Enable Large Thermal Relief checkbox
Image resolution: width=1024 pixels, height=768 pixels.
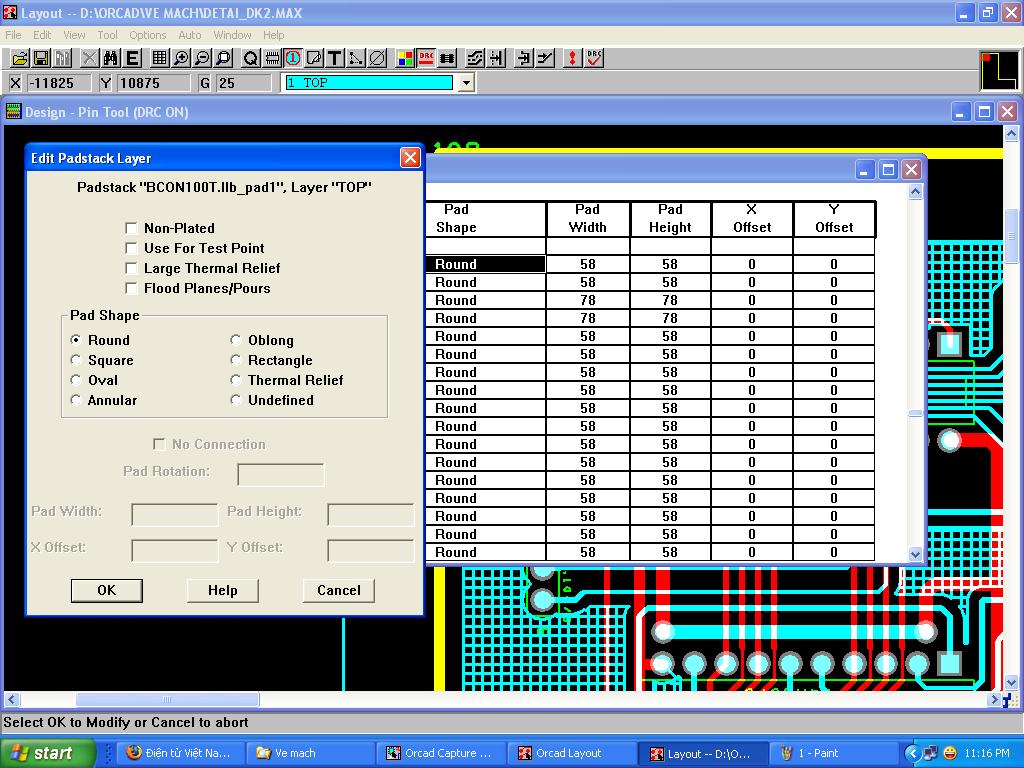[x=131, y=268]
